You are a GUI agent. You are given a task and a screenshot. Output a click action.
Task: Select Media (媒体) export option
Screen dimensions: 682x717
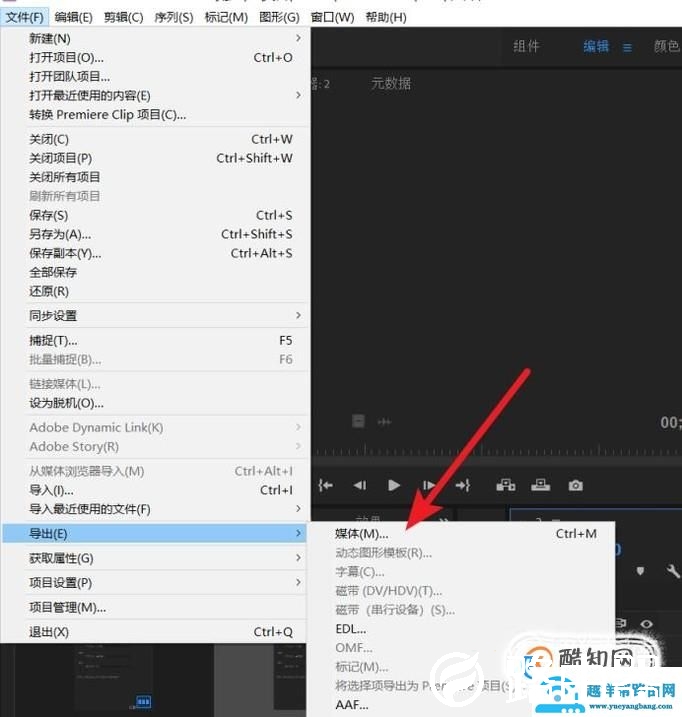462,534
